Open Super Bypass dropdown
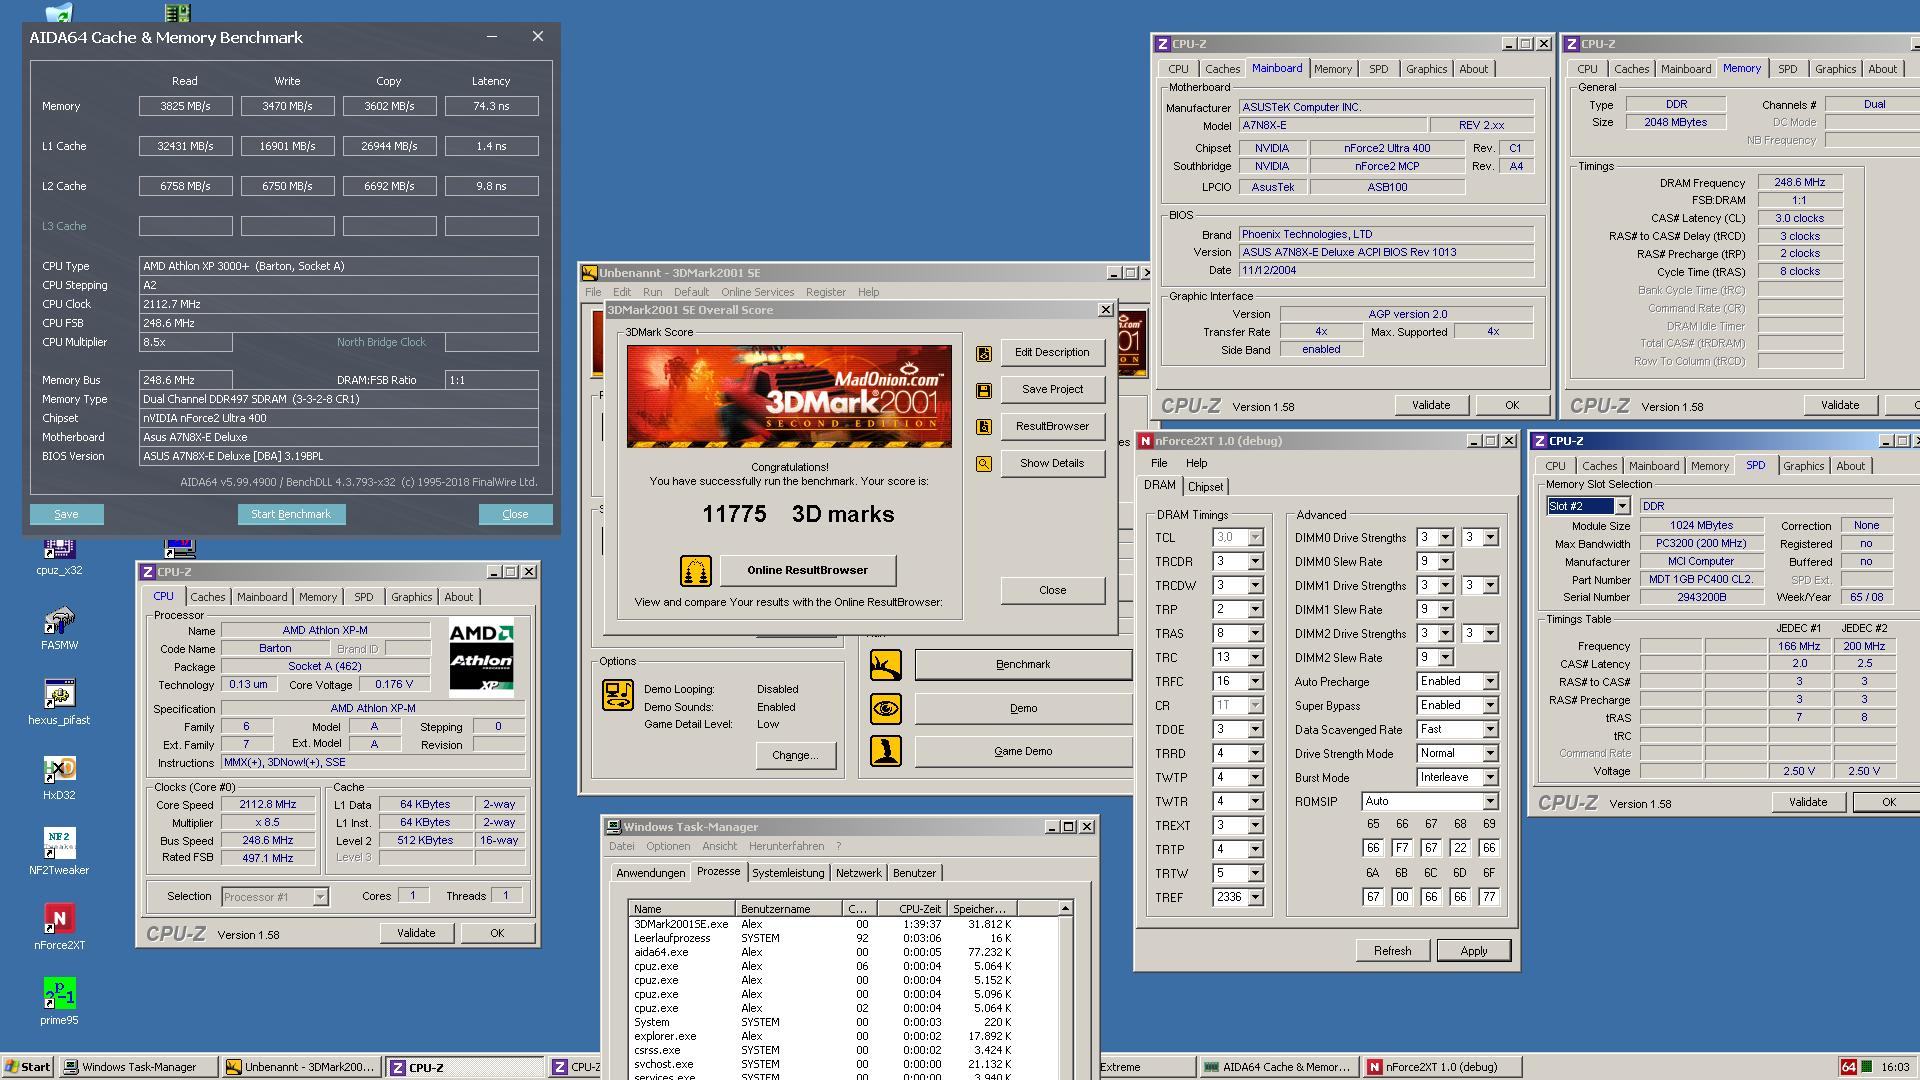 point(1489,706)
